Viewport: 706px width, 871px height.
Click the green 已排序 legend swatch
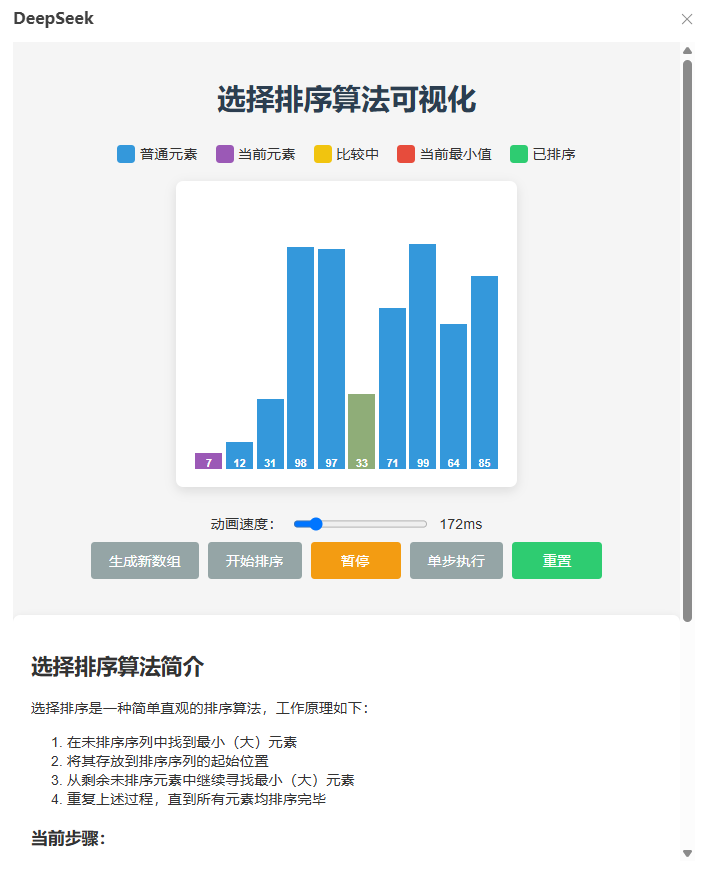coord(519,154)
